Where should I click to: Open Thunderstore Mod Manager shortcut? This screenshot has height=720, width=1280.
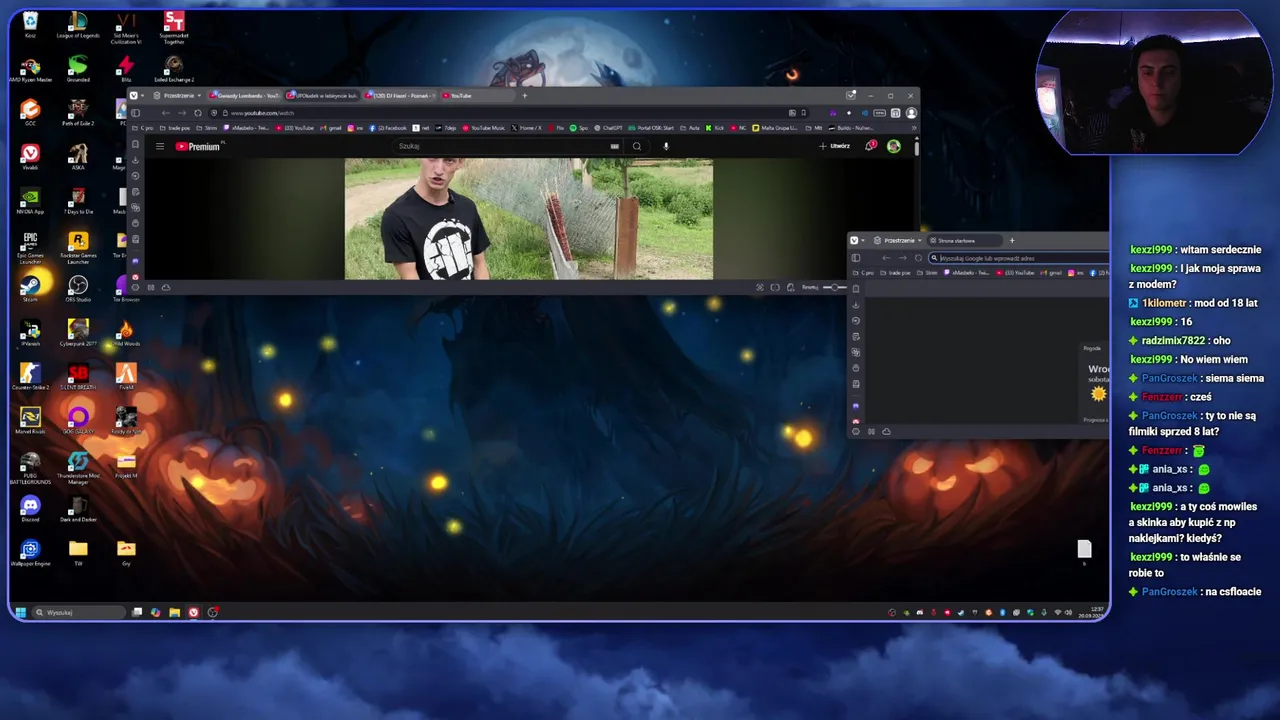[78, 467]
